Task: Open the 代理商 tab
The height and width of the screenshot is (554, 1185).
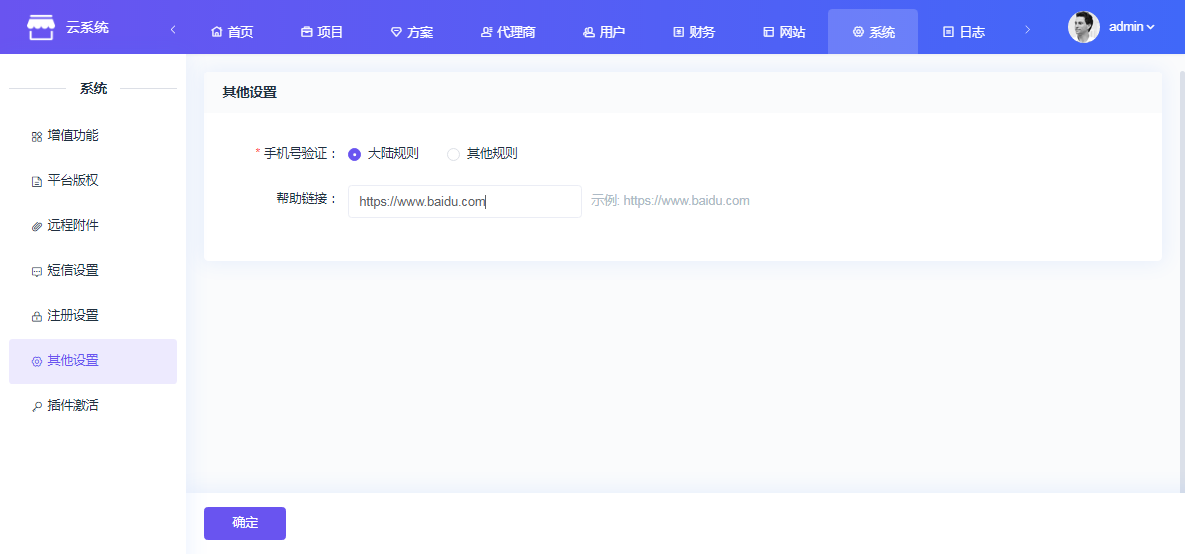Action: 509,32
